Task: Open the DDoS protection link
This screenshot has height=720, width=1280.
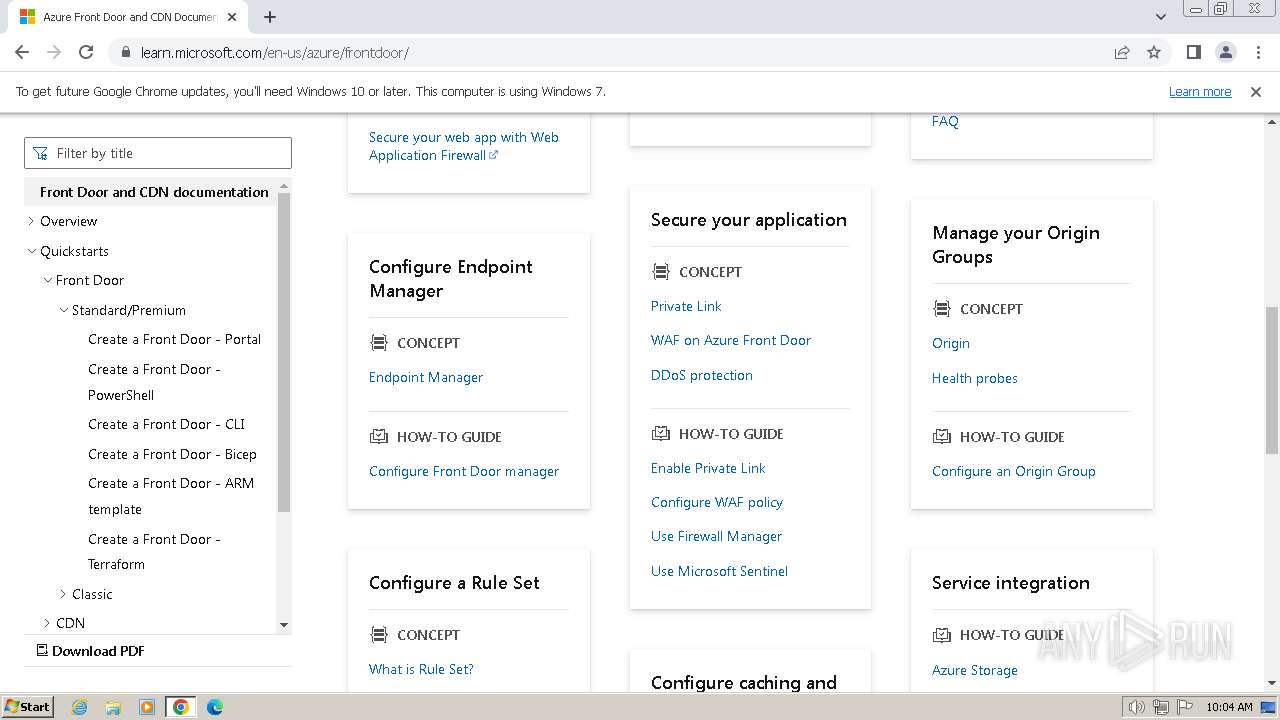Action: point(702,375)
